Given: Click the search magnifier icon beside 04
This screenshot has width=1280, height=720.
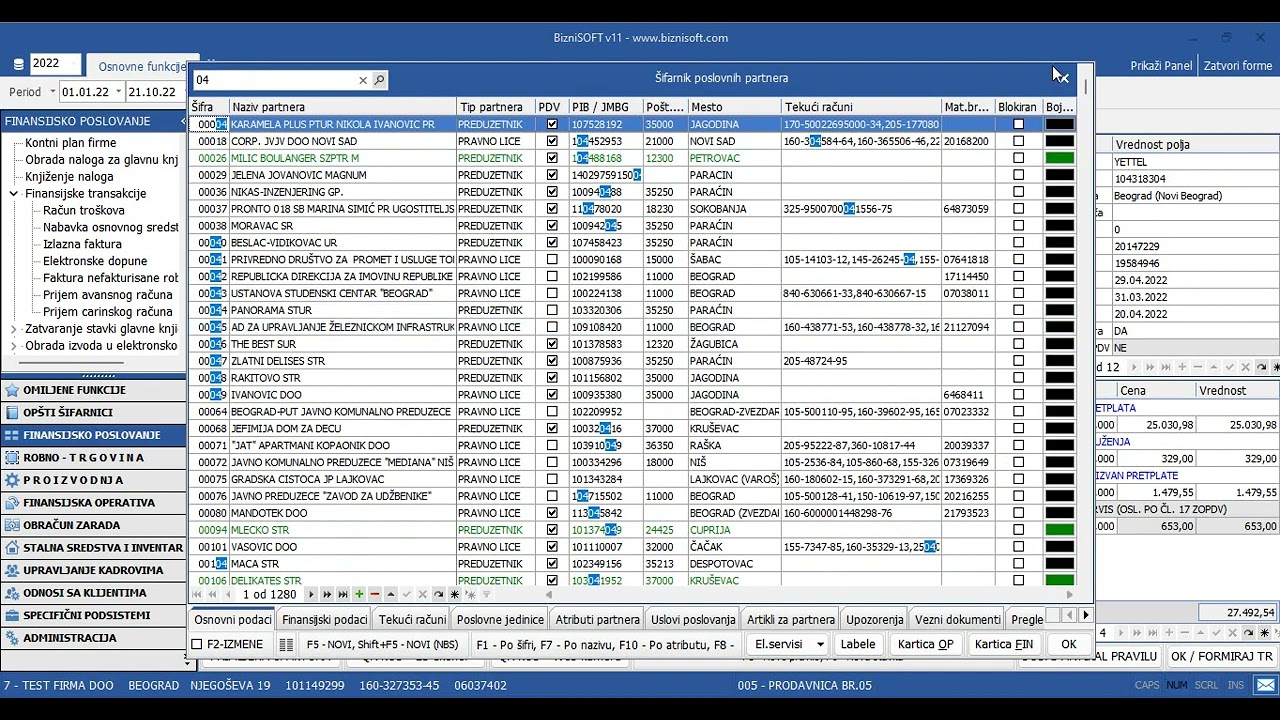Looking at the screenshot, I should pos(379,80).
